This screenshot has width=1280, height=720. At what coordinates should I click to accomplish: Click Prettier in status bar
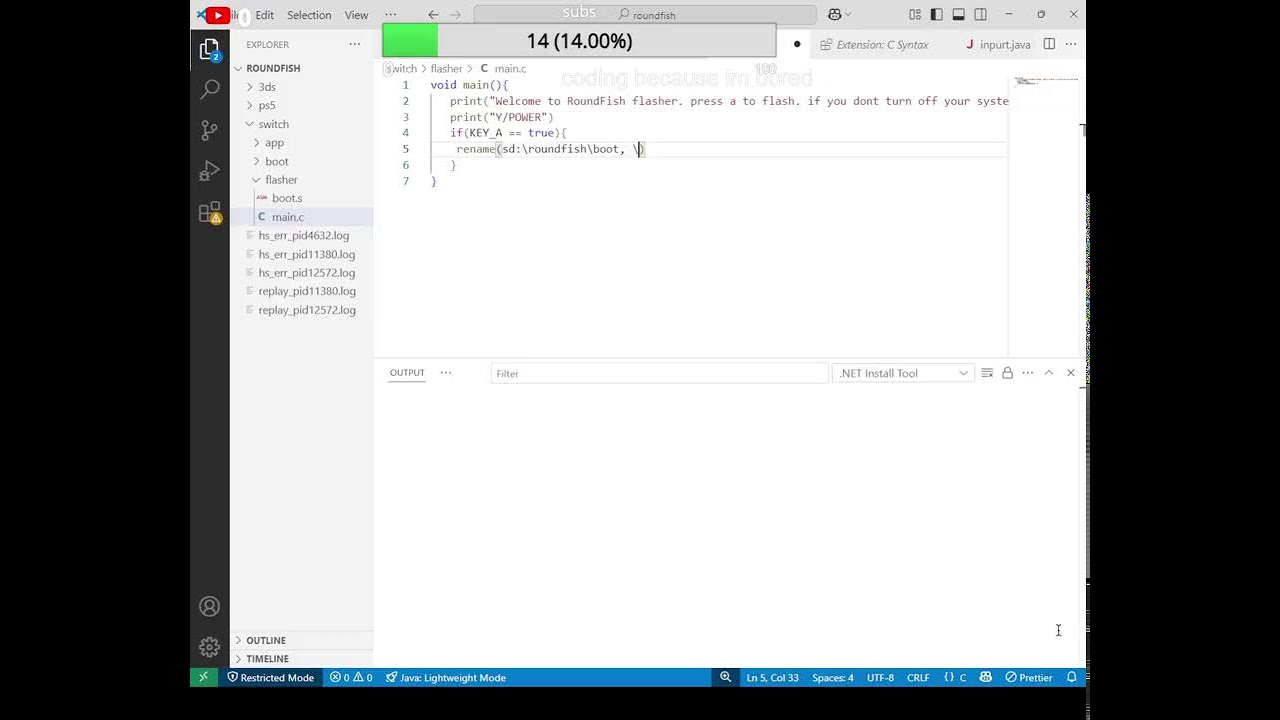point(1029,677)
